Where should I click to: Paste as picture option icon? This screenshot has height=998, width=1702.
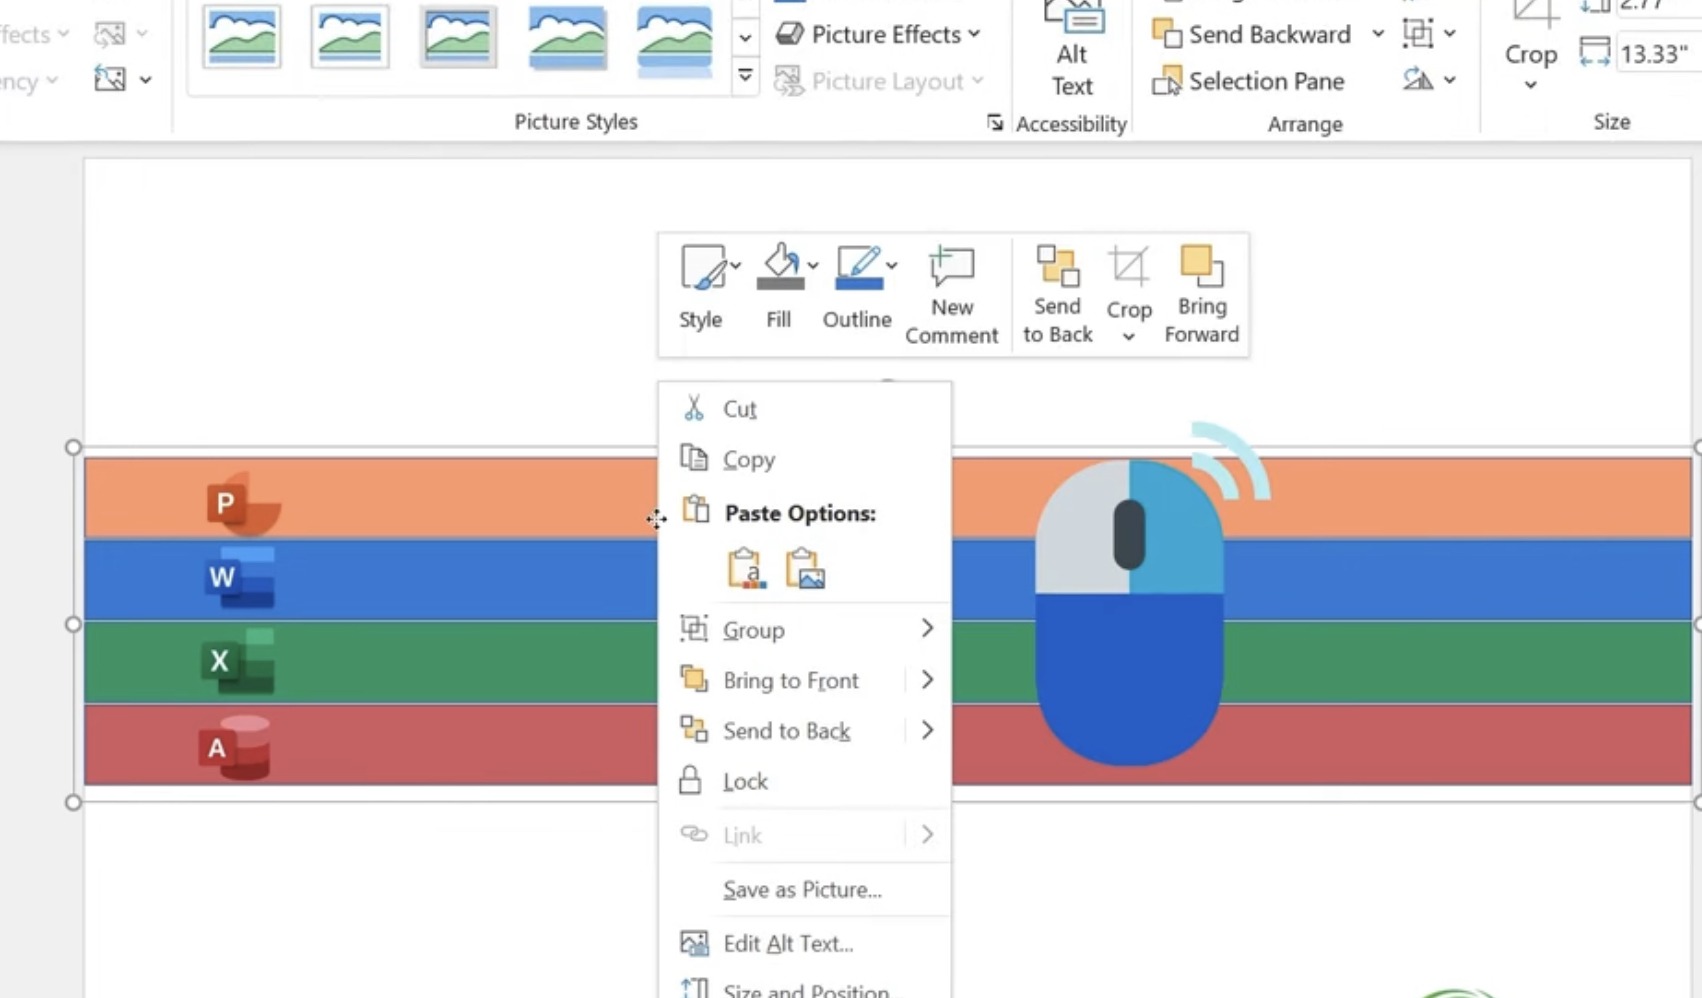pos(805,568)
